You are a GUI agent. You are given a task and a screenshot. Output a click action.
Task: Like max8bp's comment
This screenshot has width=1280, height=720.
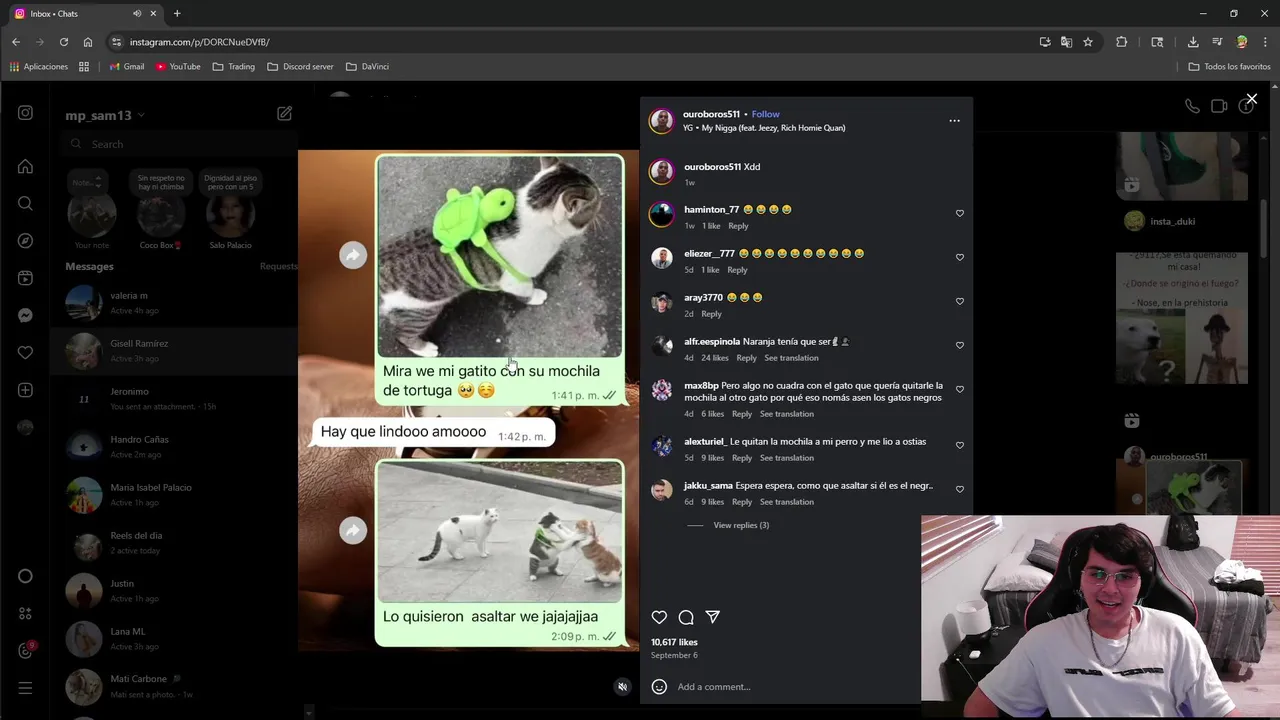[x=959, y=389]
